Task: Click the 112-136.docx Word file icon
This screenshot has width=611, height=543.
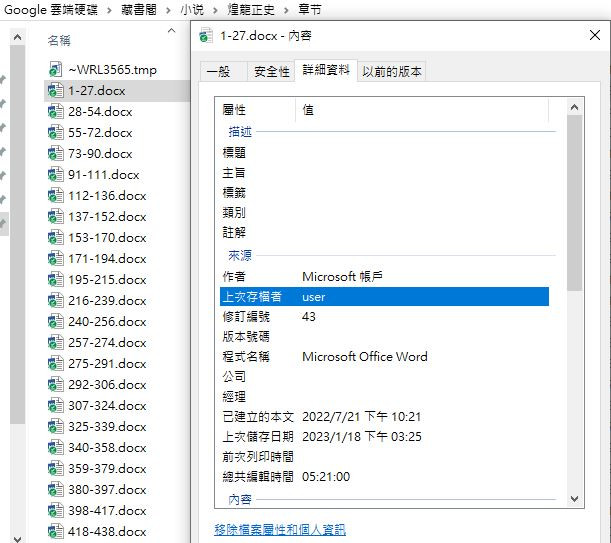Action: (56, 196)
